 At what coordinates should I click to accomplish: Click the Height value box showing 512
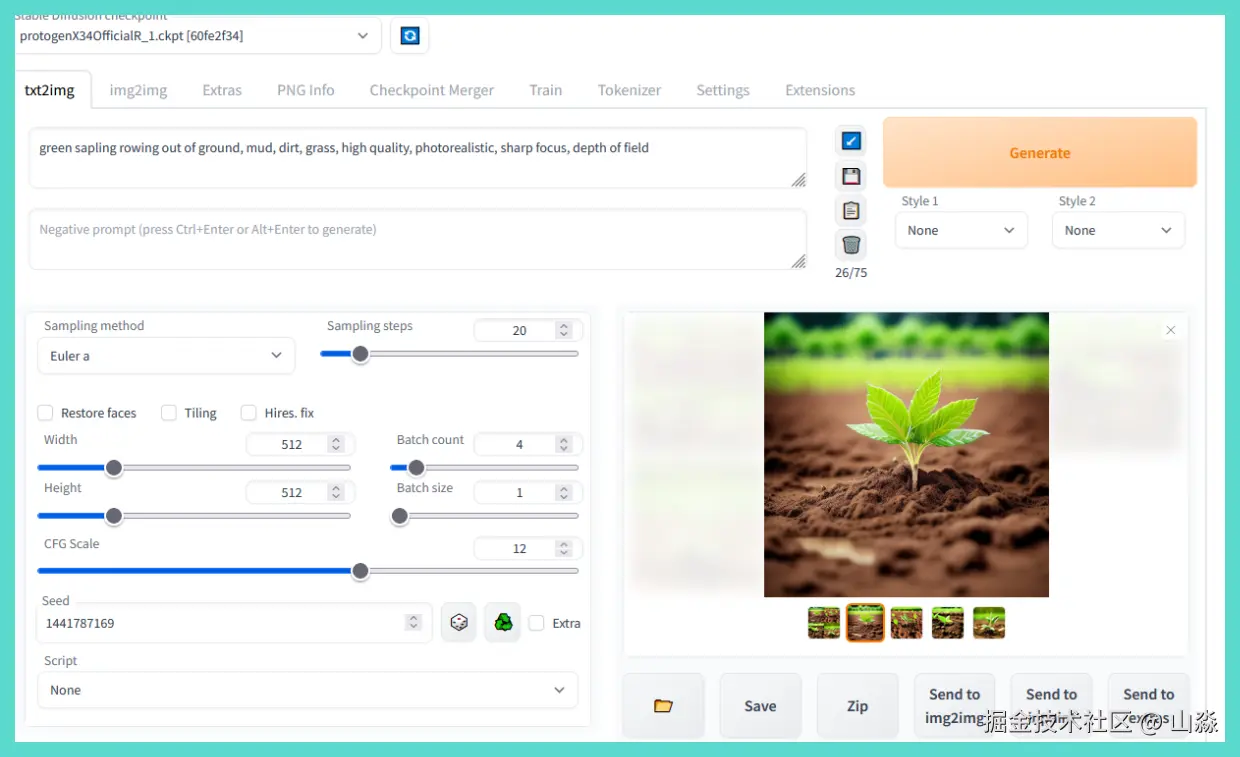[298, 492]
